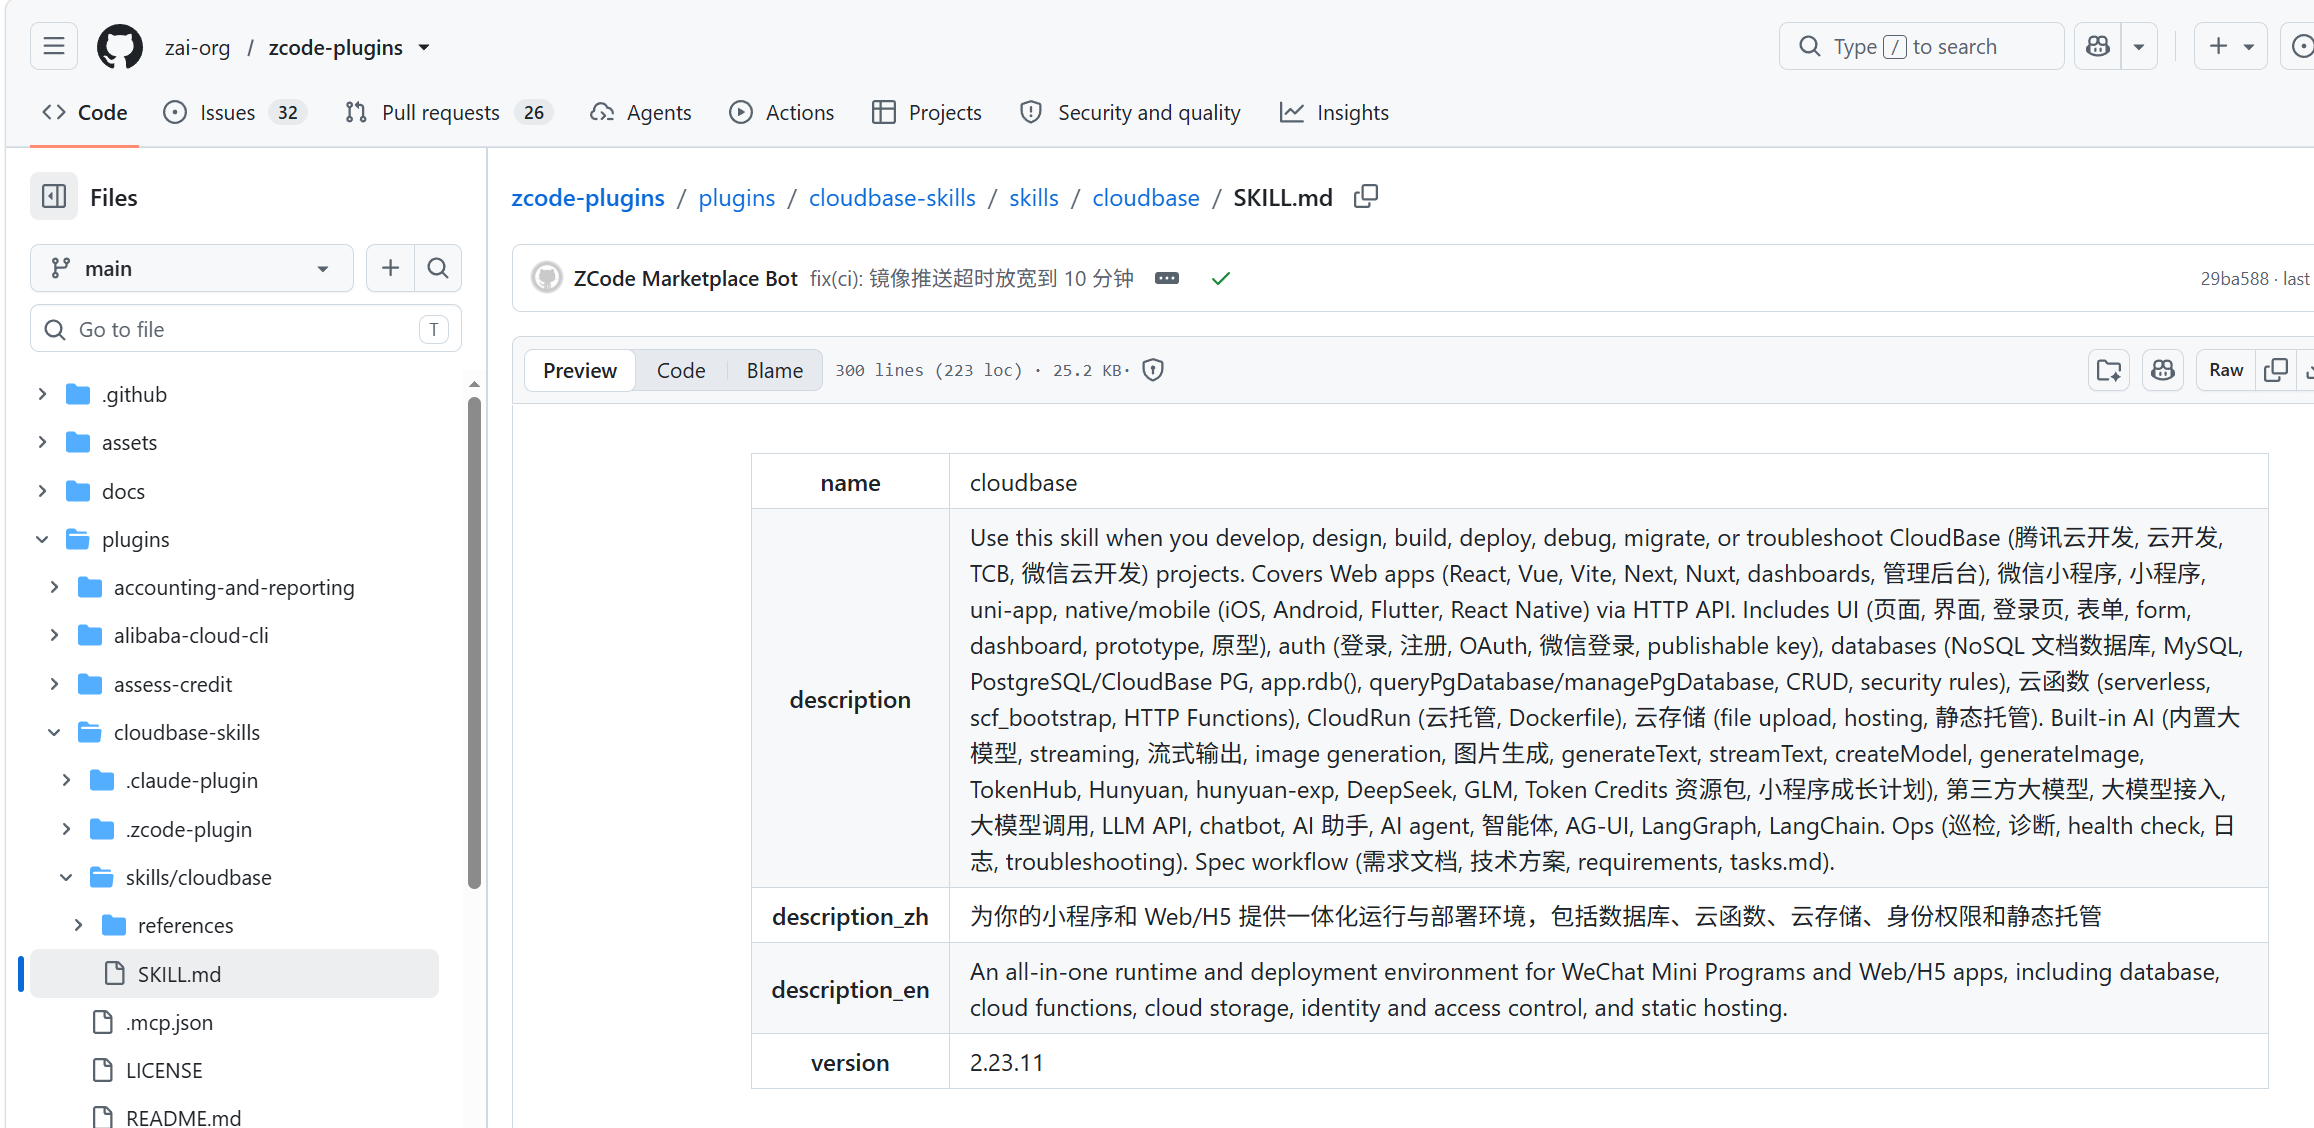
Task: Open the Raw file view
Action: click(x=2226, y=370)
